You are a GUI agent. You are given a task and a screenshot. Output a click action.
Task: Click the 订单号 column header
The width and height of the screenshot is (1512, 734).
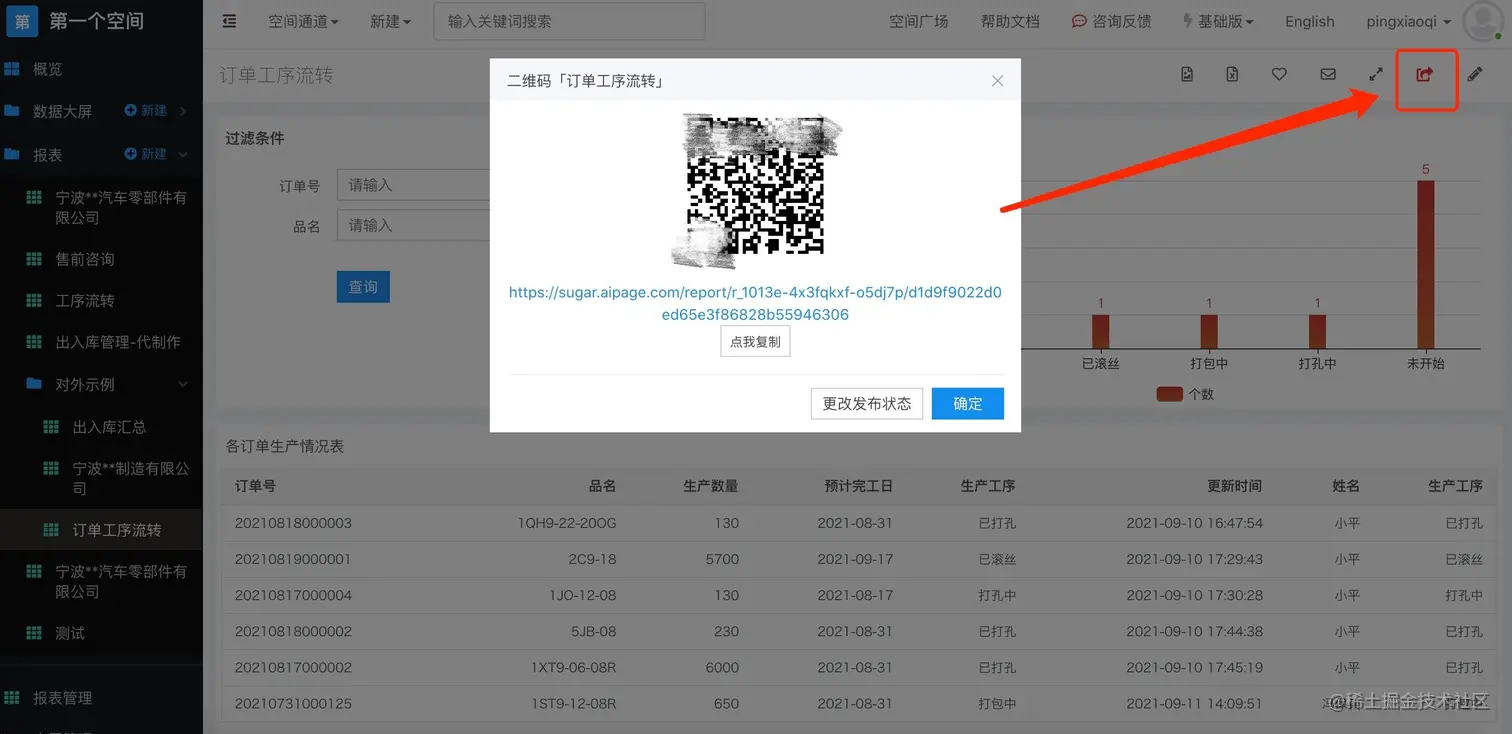[x=255, y=486]
